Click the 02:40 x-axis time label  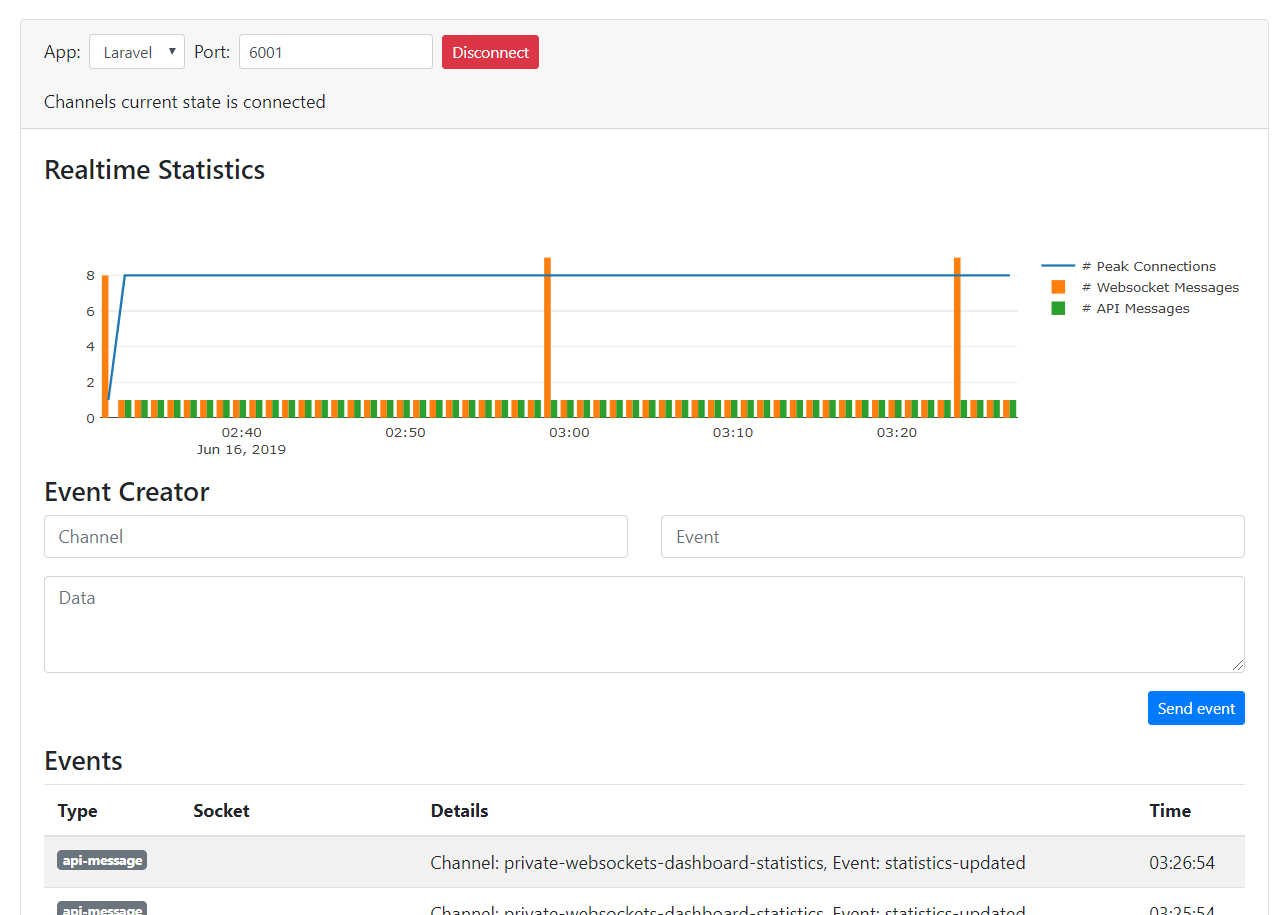coord(241,433)
